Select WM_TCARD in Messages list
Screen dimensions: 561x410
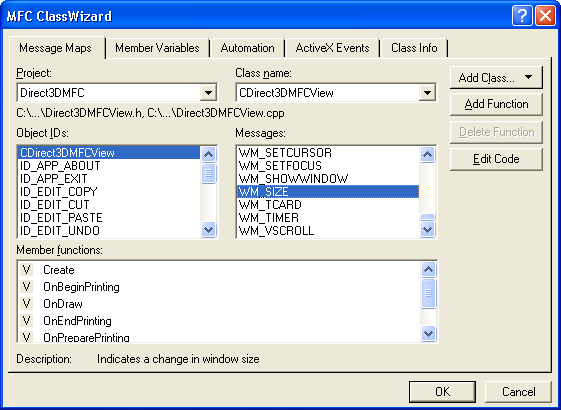tap(328, 205)
